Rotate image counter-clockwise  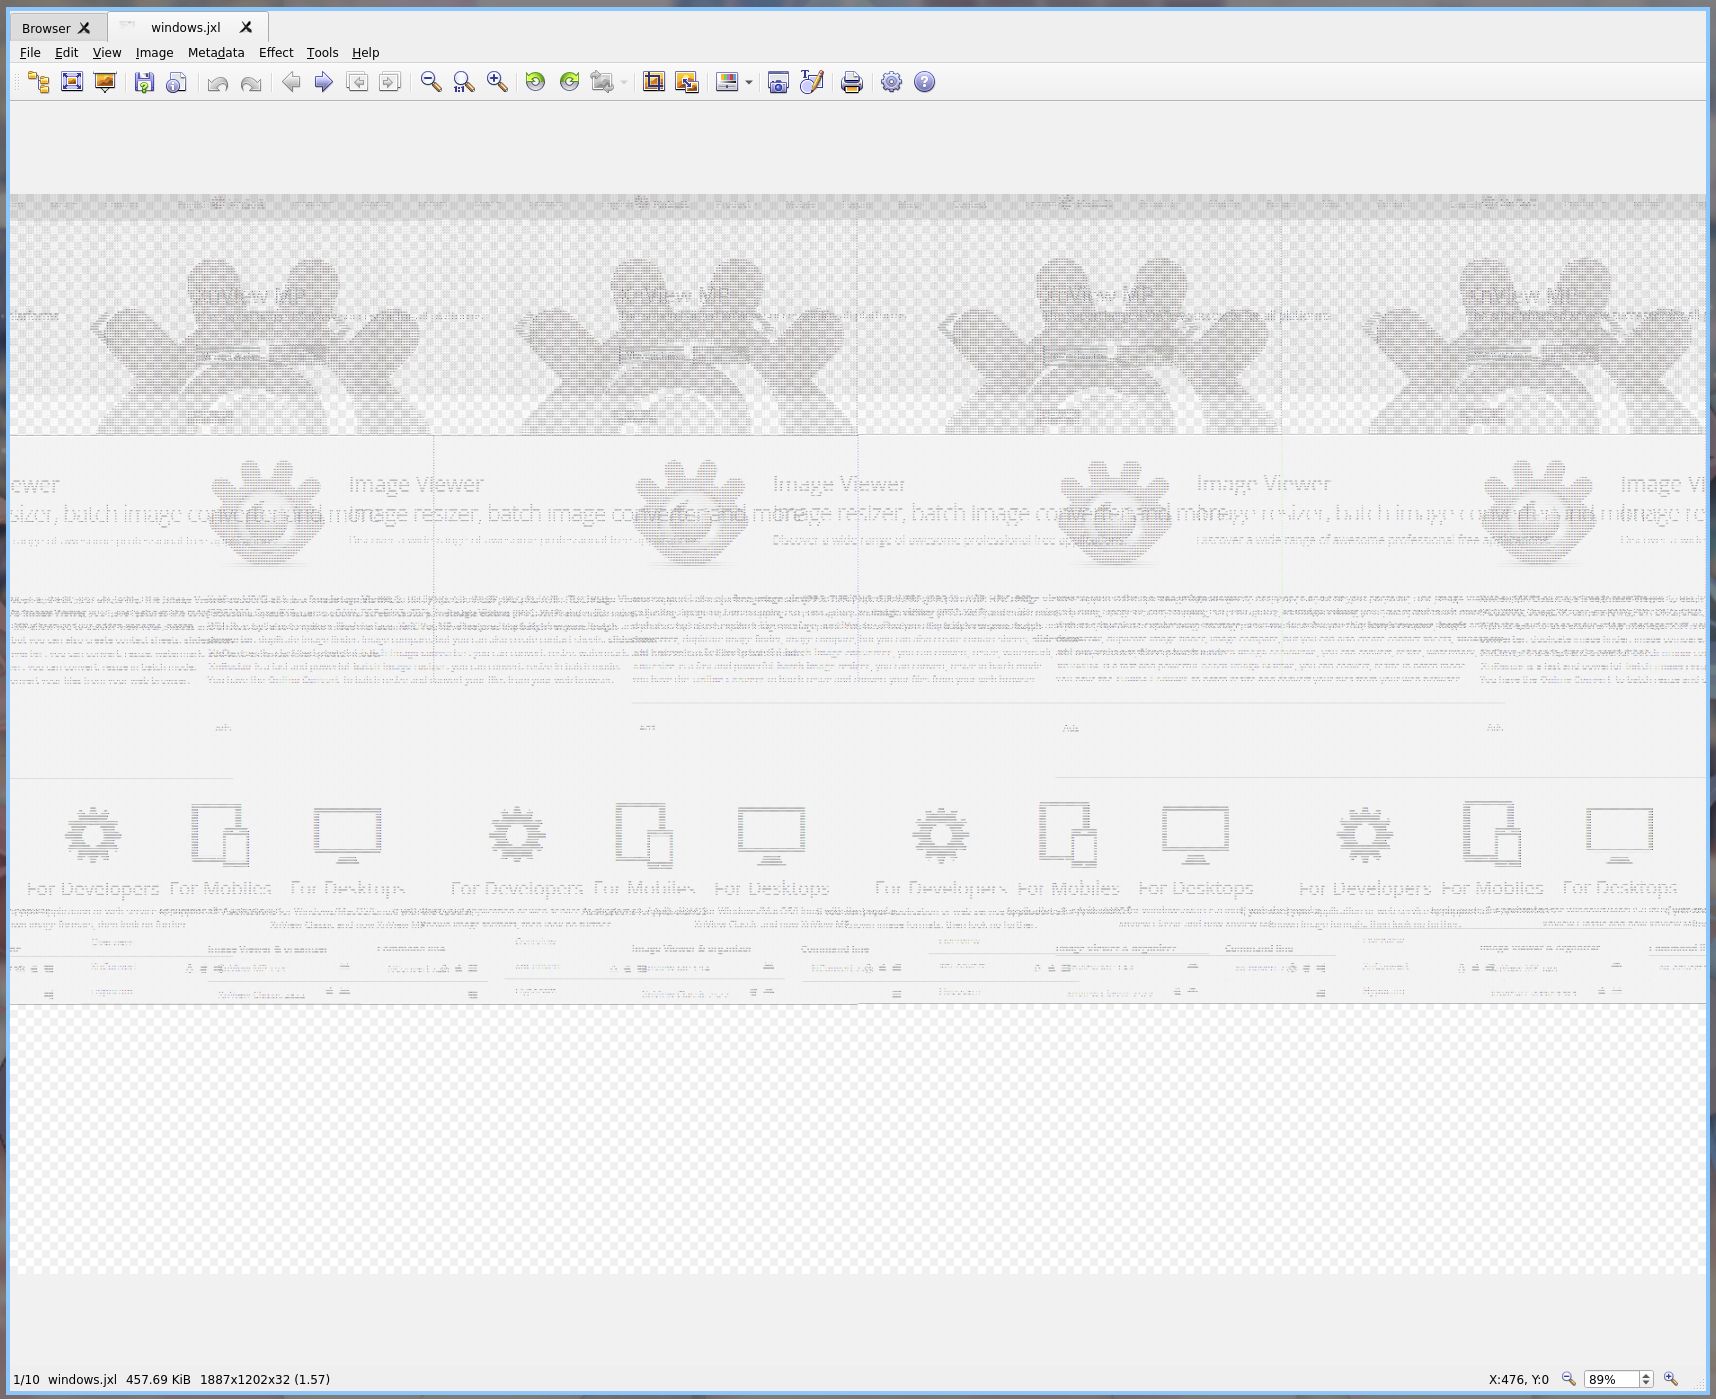click(x=536, y=82)
